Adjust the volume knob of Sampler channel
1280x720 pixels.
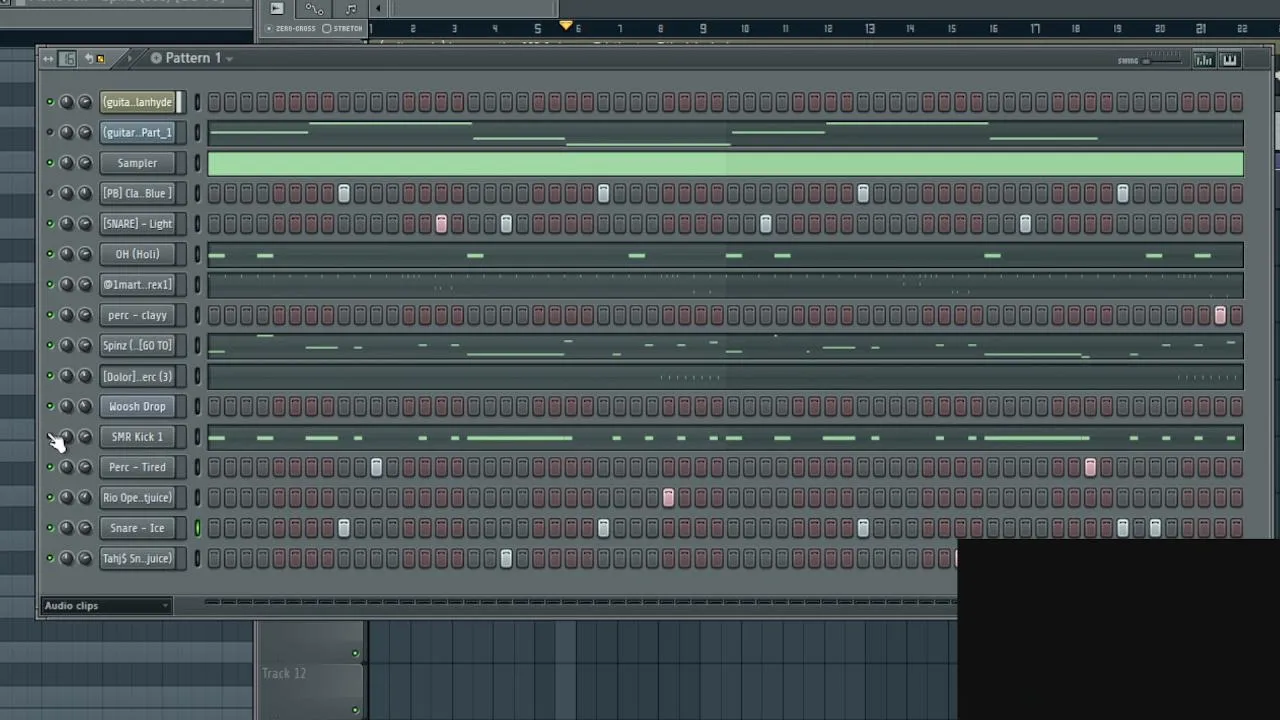pyautogui.click(x=85, y=163)
